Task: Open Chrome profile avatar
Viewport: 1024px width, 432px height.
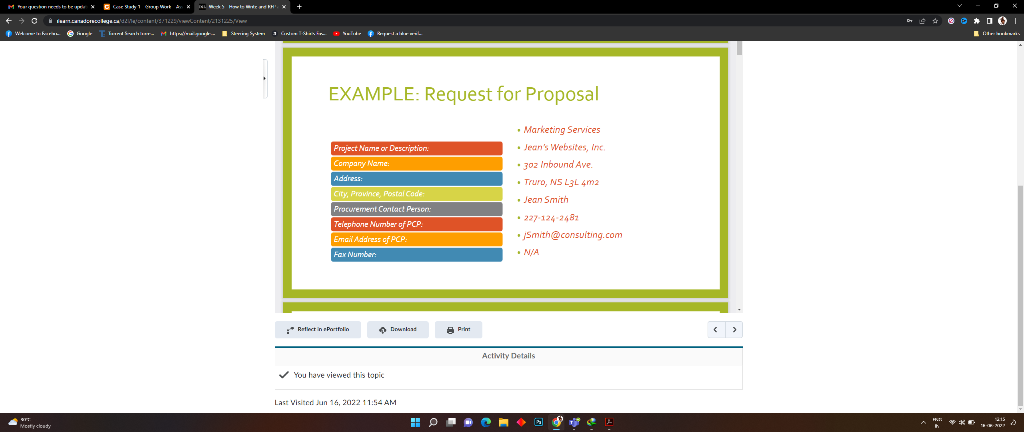Action: 1002,20
